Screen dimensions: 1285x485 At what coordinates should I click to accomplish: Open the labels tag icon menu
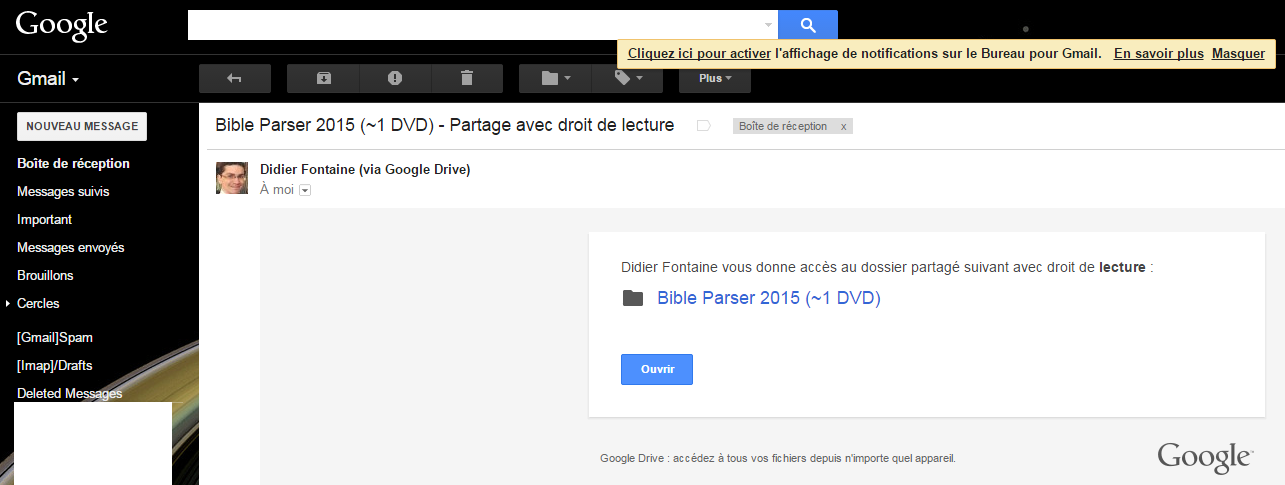[627, 78]
